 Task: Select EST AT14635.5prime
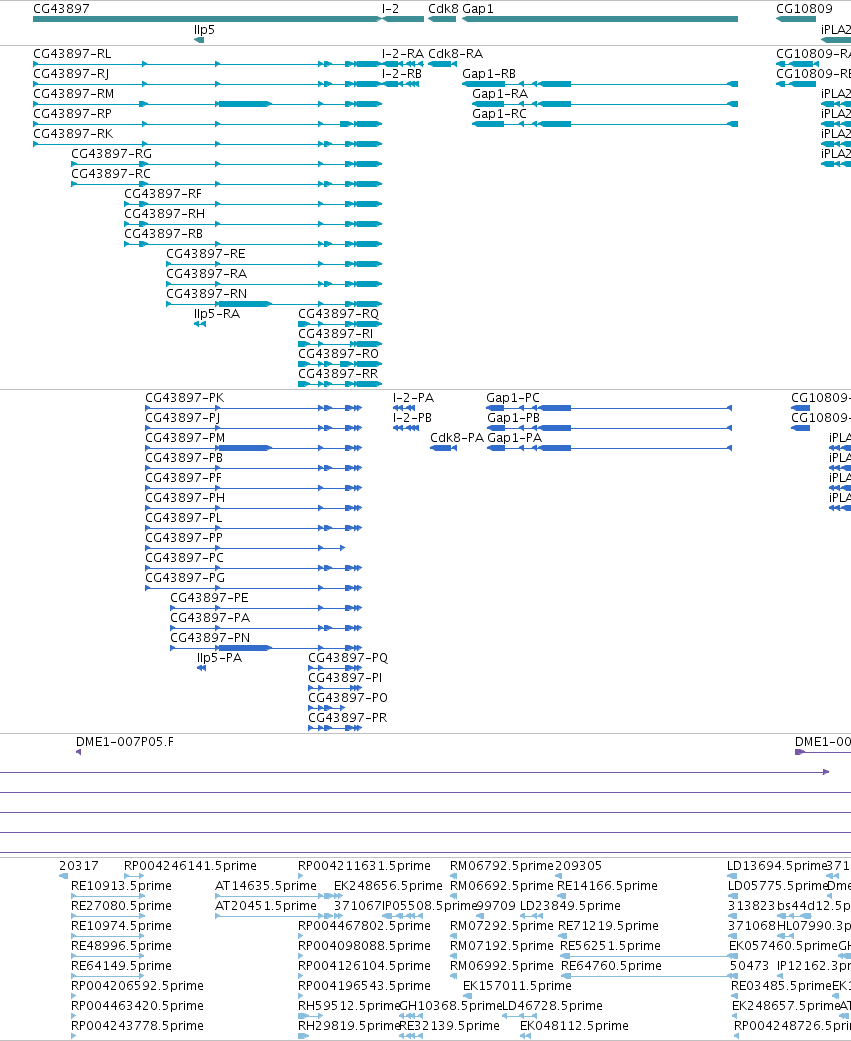279,896
